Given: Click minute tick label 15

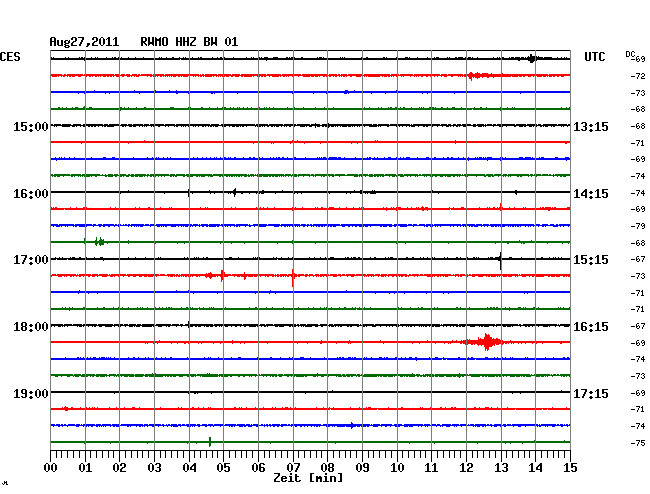Looking at the screenshot, I should (570, 467).
